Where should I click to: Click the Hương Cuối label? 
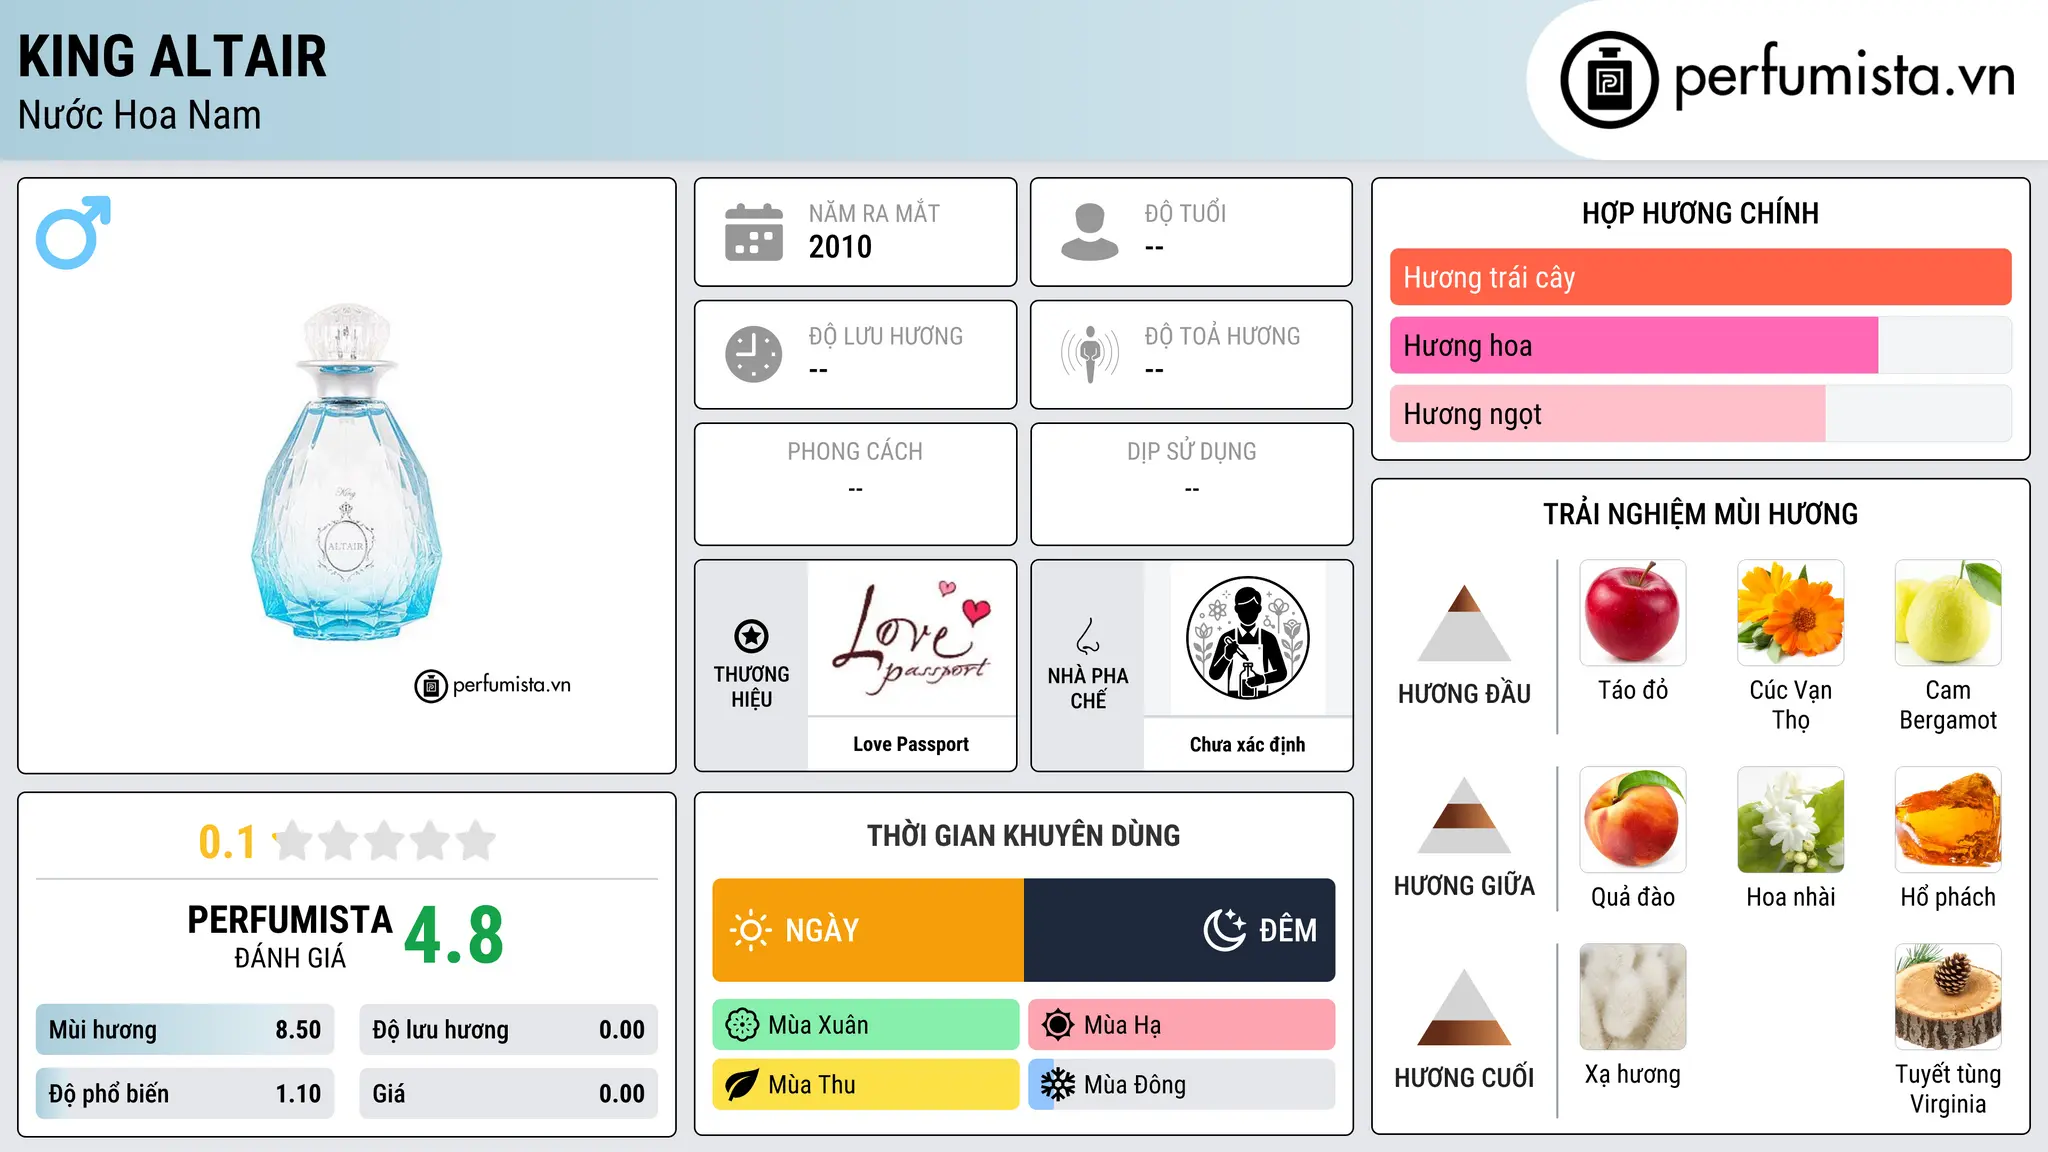pos(1464,1078)
